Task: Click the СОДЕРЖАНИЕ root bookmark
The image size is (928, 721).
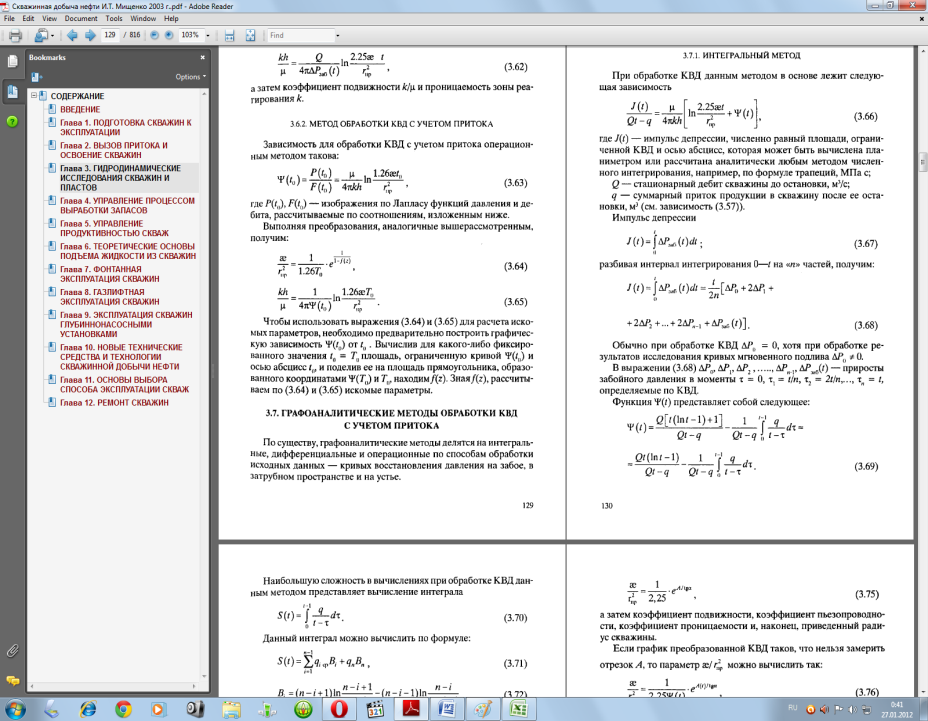Action: tap(77, 96)
